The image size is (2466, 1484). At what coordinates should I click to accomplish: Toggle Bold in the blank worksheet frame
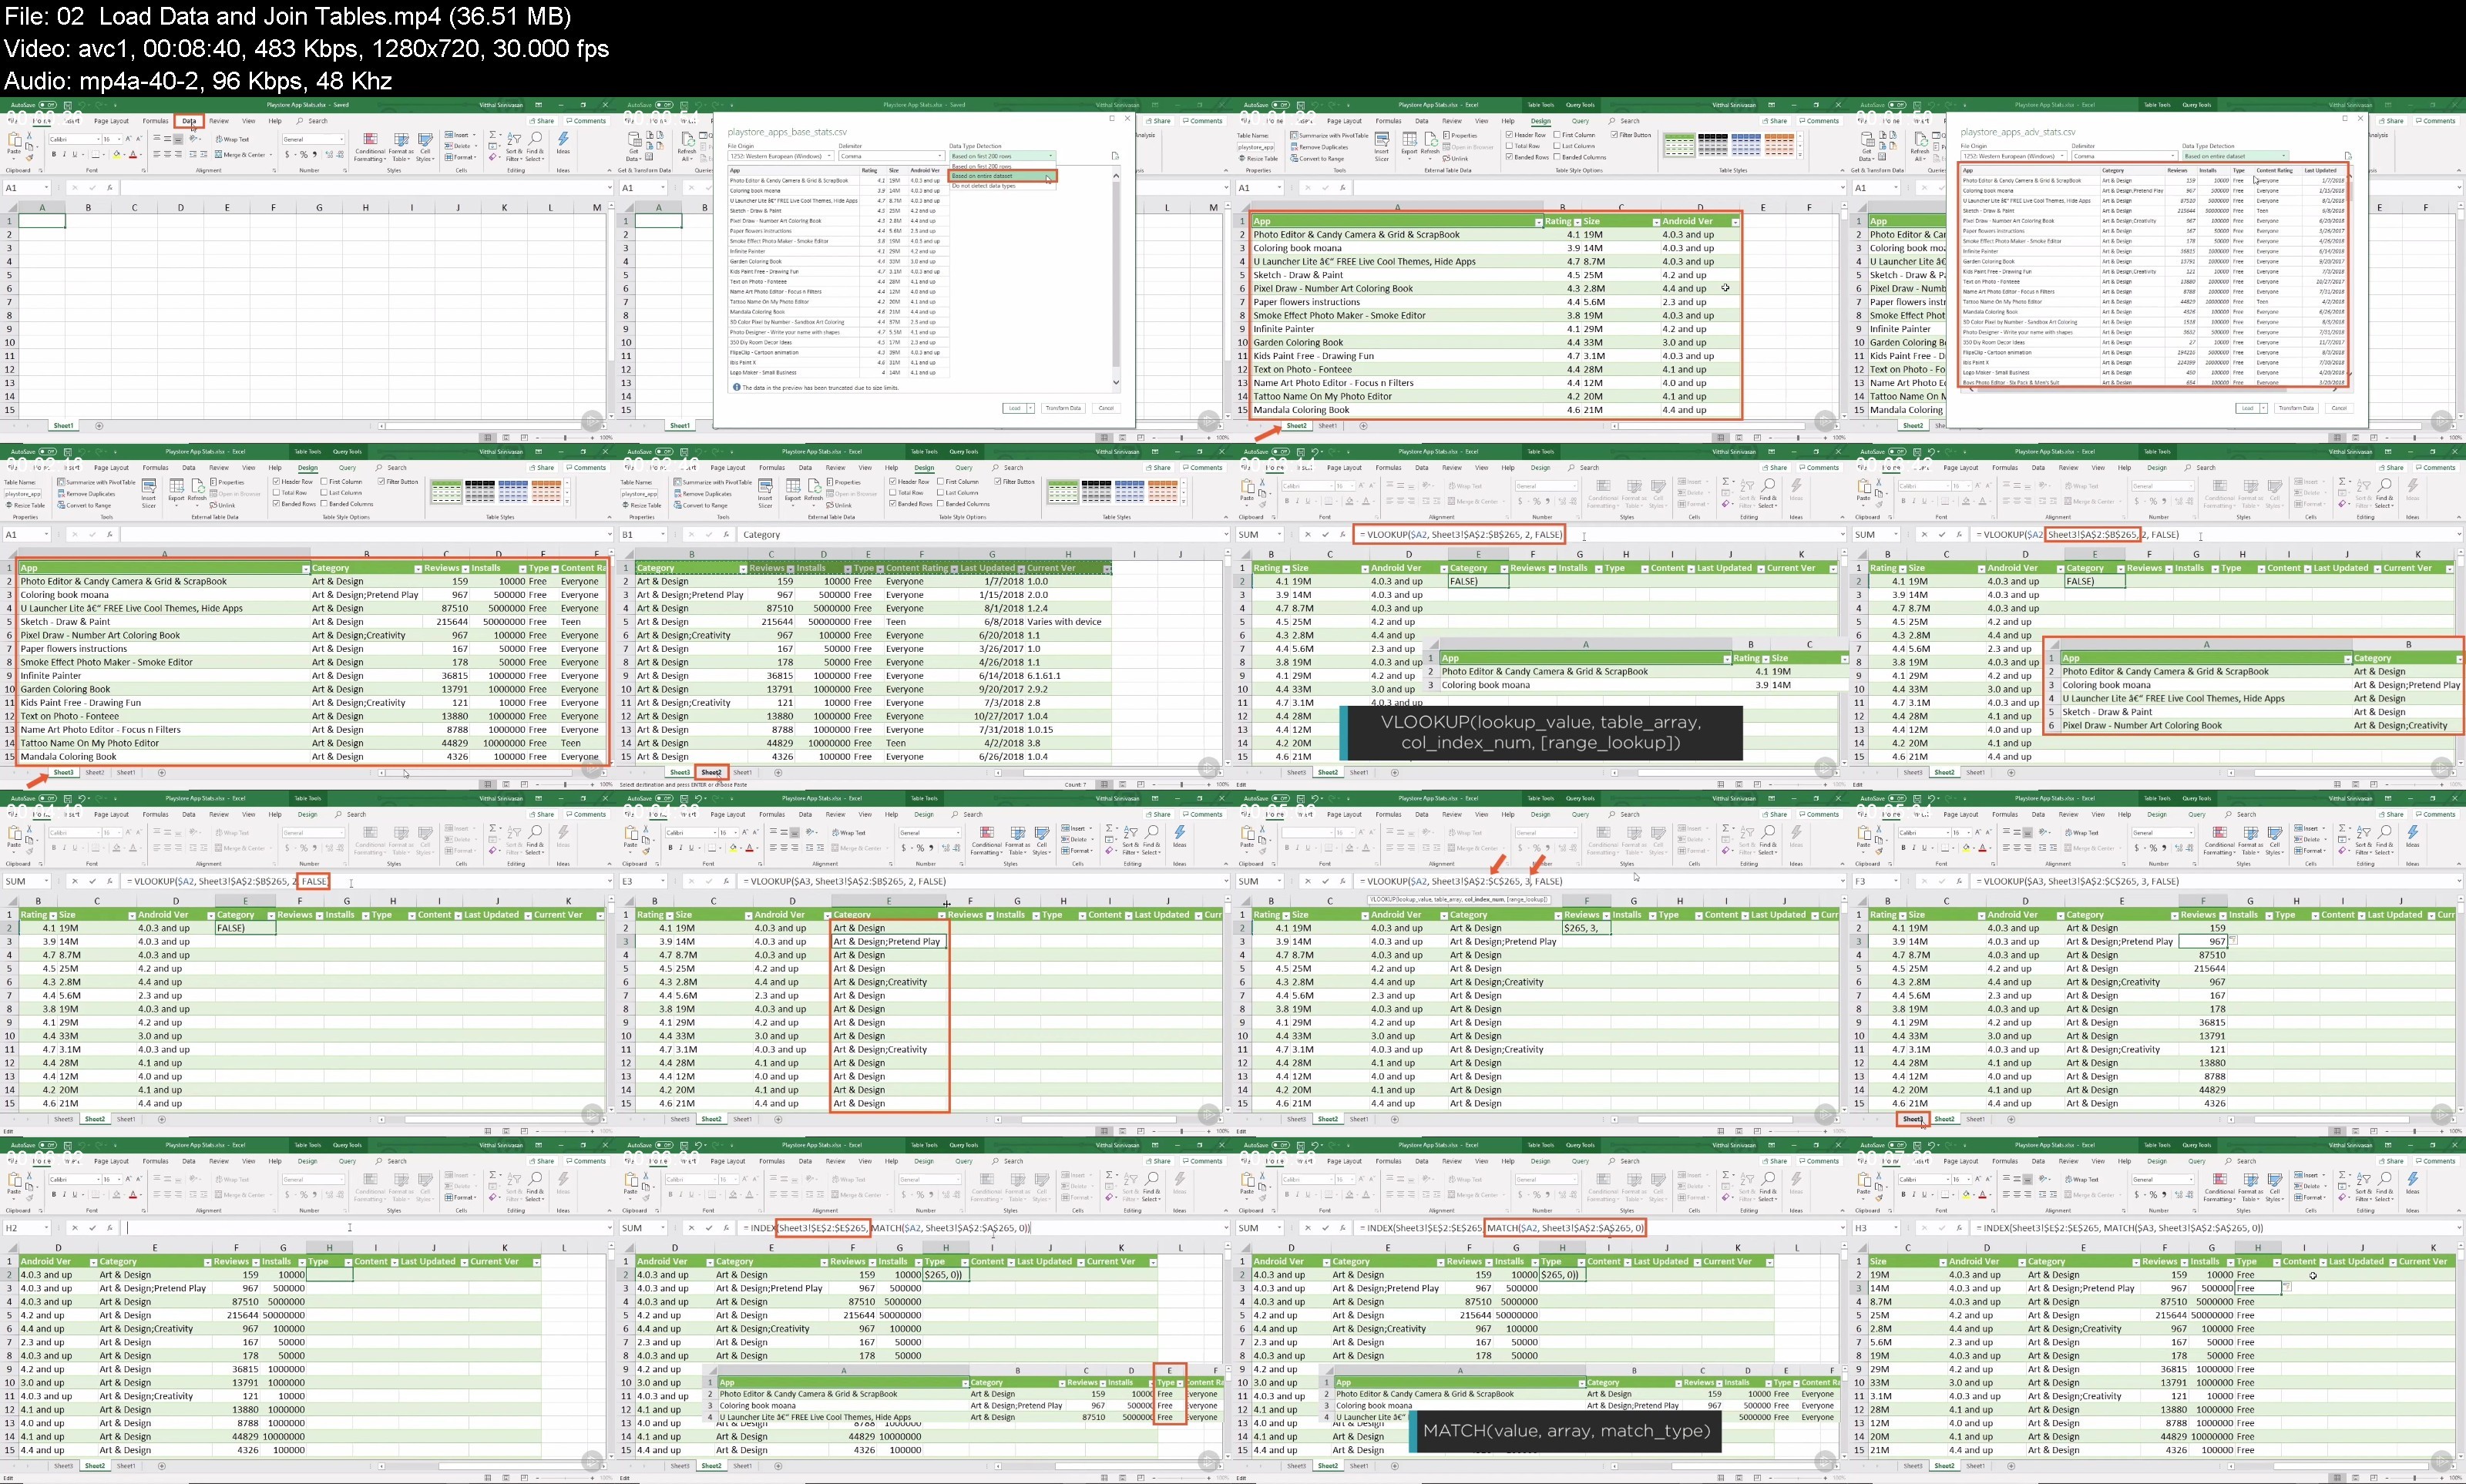click(x=54, y=155)
